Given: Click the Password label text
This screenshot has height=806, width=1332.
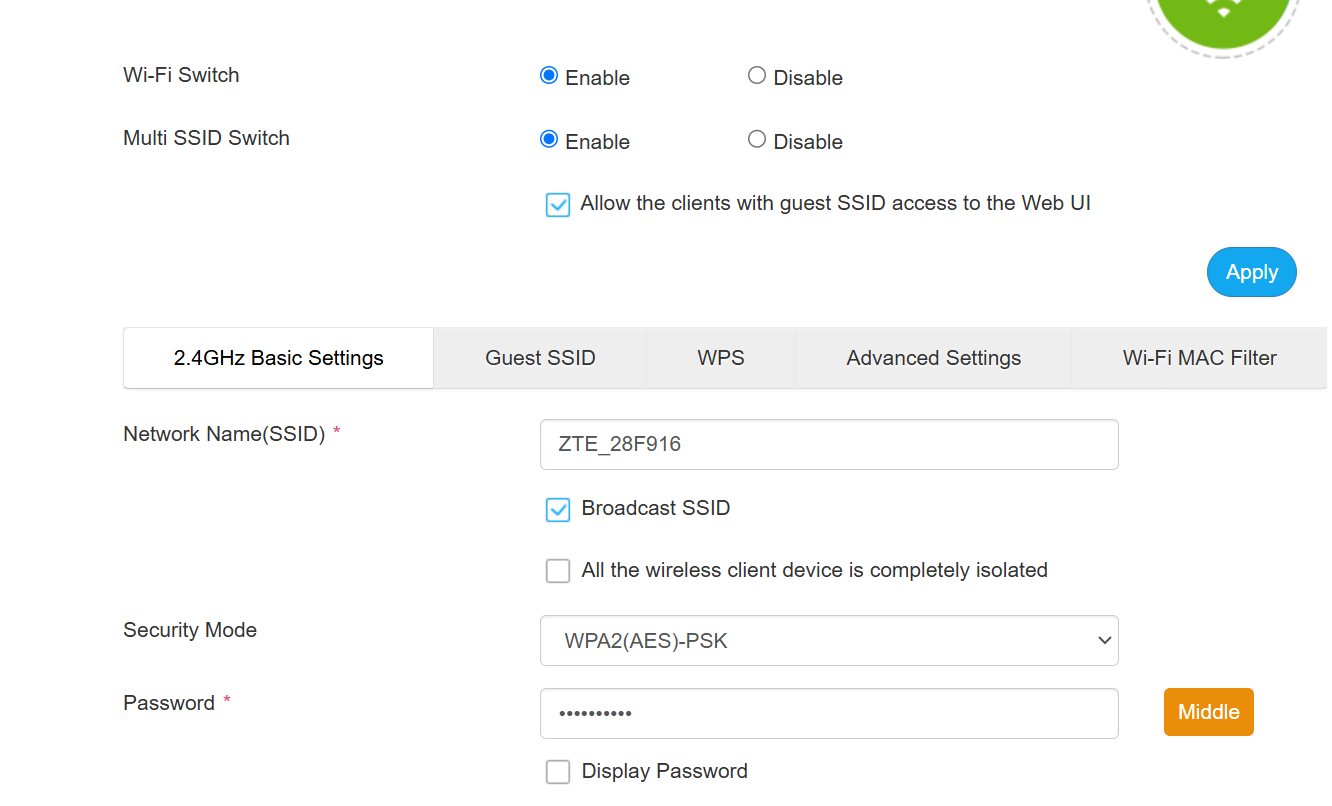Looking at the screenshot, I should click(x=169, y=703).
